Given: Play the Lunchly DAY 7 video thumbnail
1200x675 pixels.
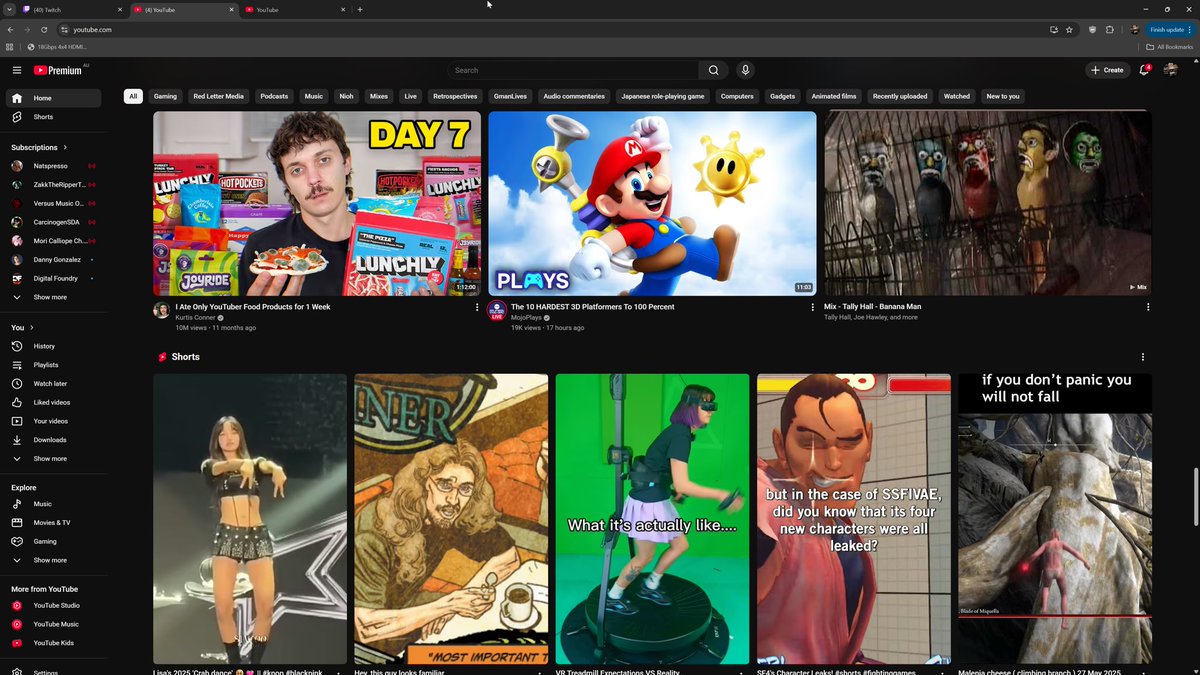Looking at the screenshot, I should (317, 203).
